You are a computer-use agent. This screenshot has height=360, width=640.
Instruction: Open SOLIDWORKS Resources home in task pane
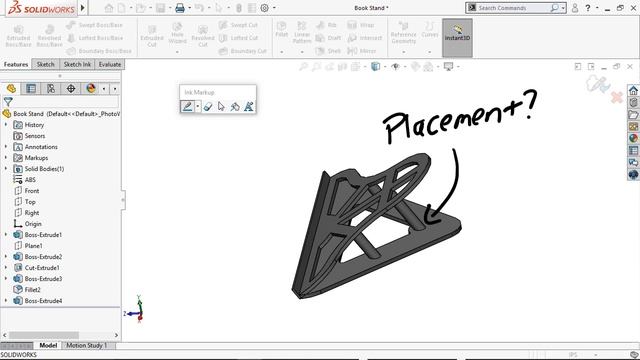[x=633, y=90]
